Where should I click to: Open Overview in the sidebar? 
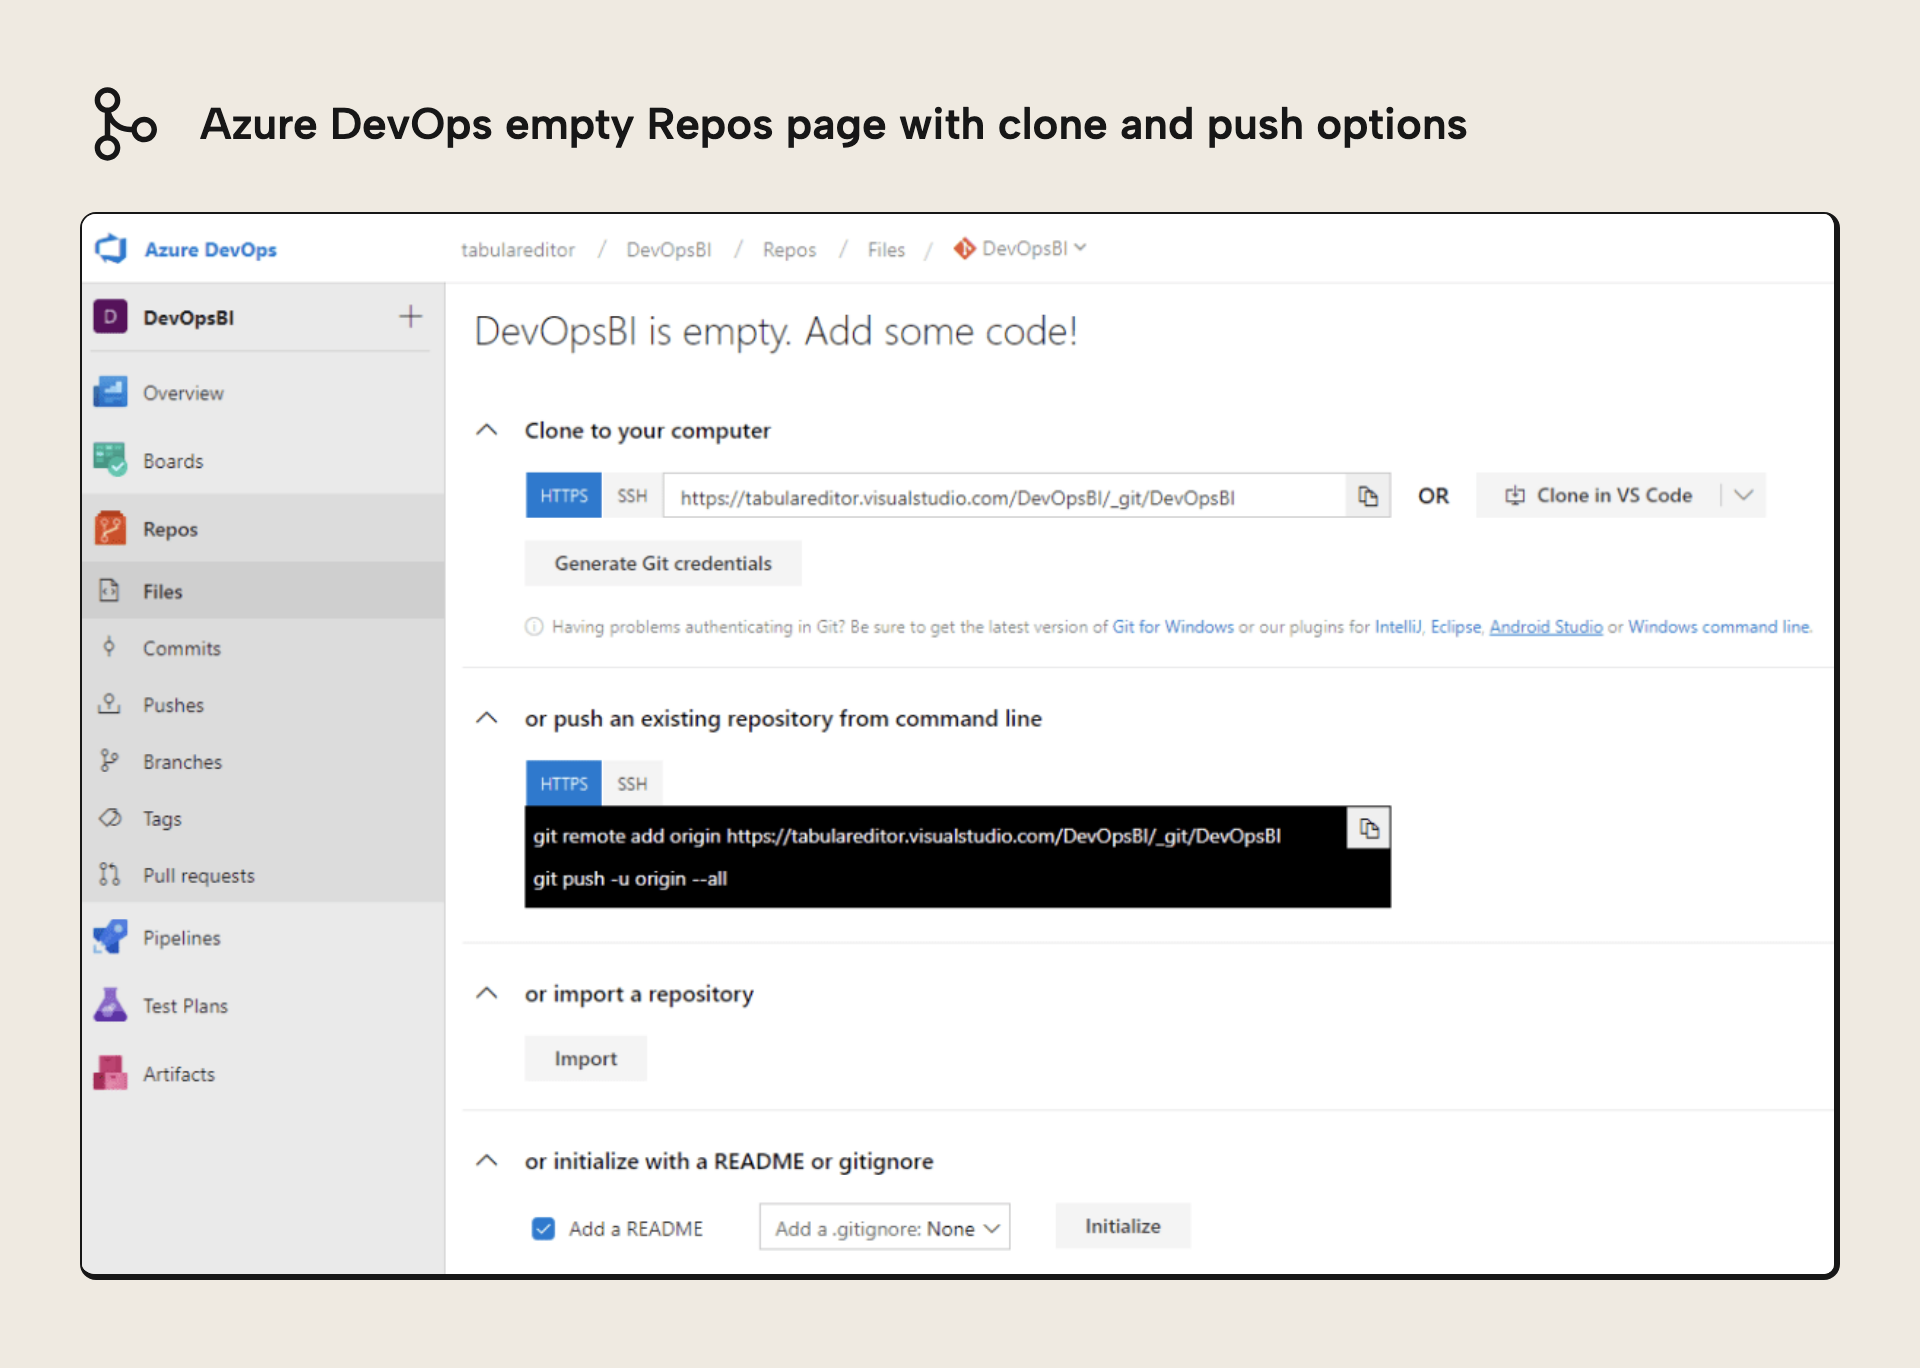coord(264,393)
